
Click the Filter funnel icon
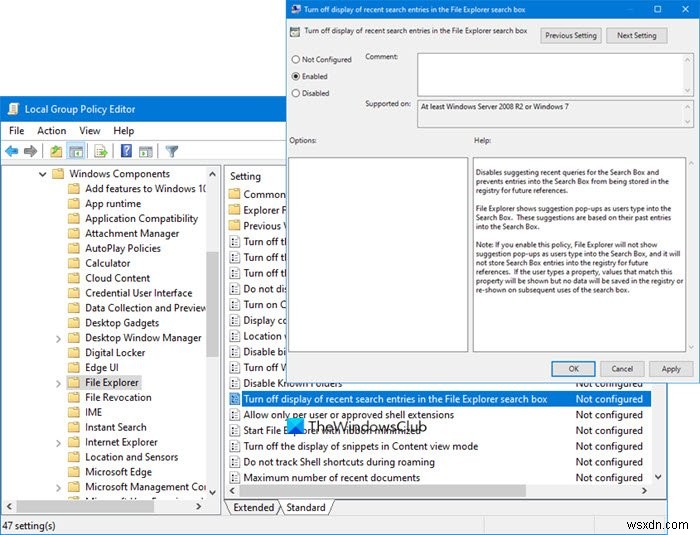(171, 151)
